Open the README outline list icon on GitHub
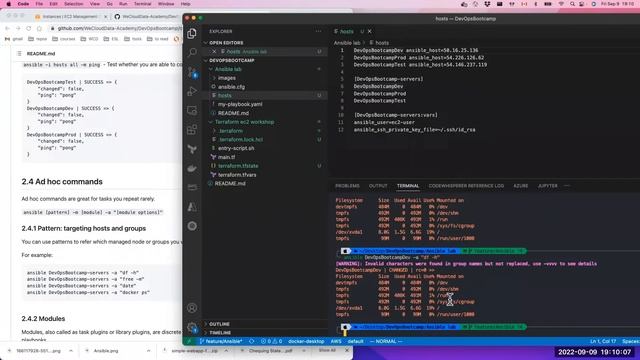640x360 pixels. point(19,53)
